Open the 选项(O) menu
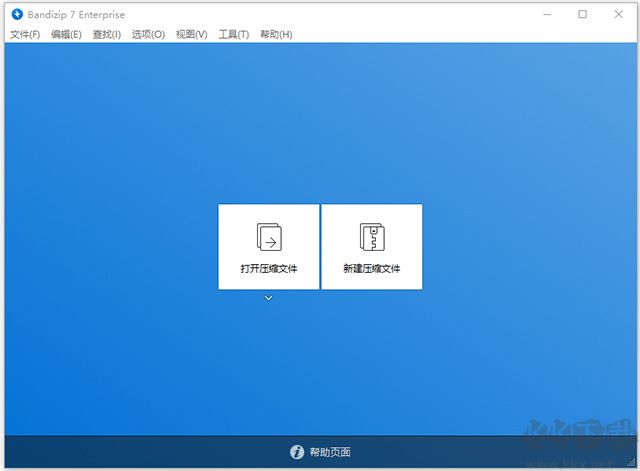 pos(148,34)
